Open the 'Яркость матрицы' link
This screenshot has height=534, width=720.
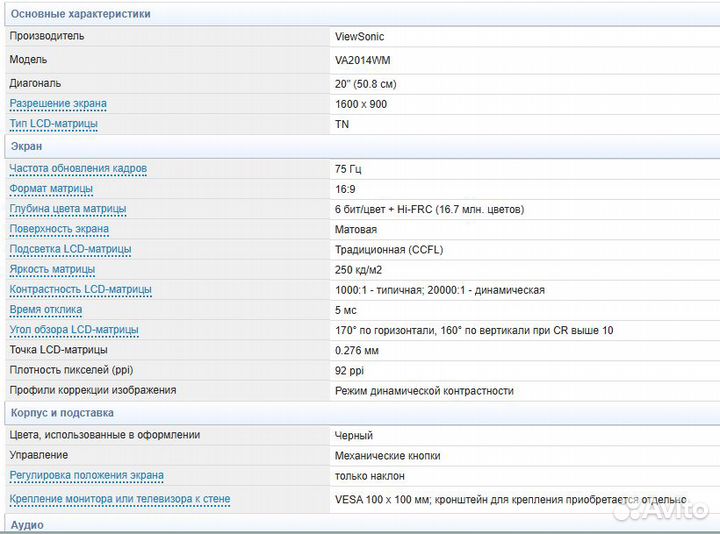[52, 270]
